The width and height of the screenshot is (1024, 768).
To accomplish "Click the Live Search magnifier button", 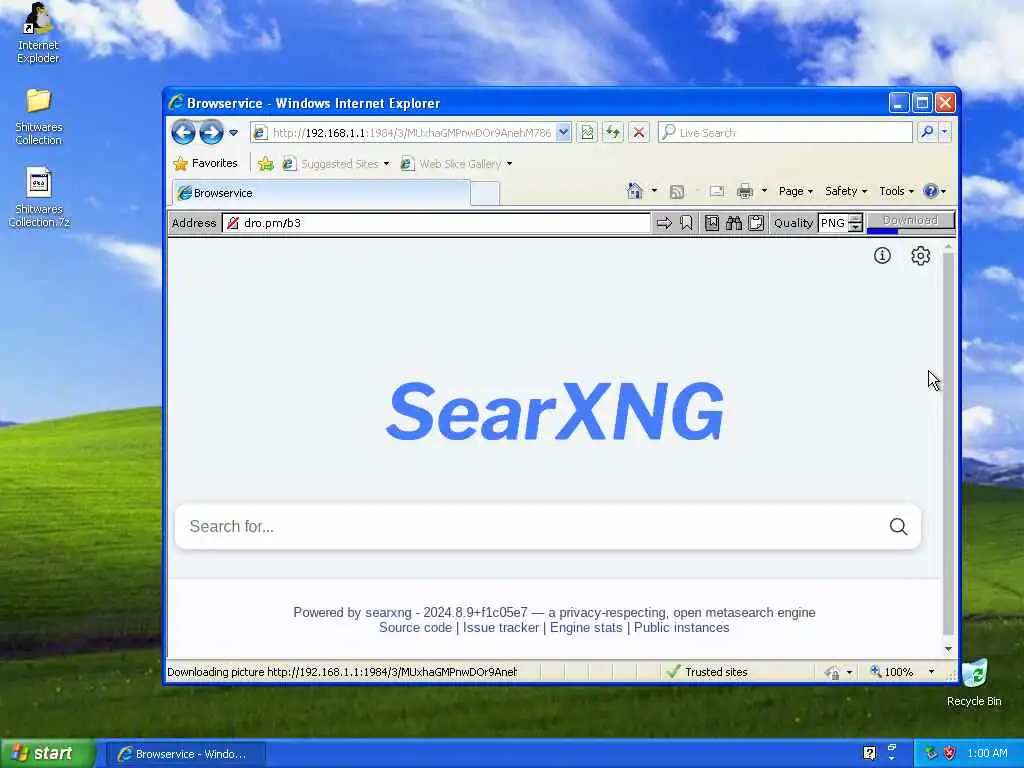I will point(927,133).
